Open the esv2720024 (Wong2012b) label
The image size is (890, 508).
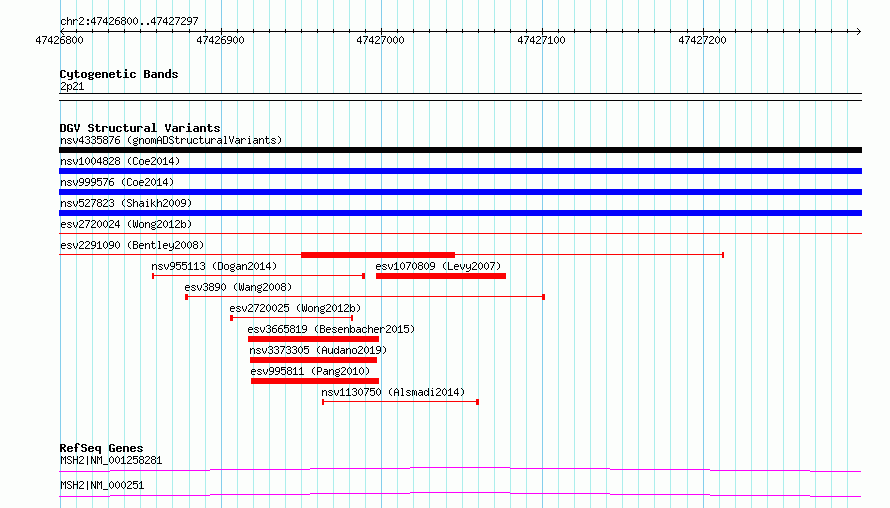[x=126, y=224]
